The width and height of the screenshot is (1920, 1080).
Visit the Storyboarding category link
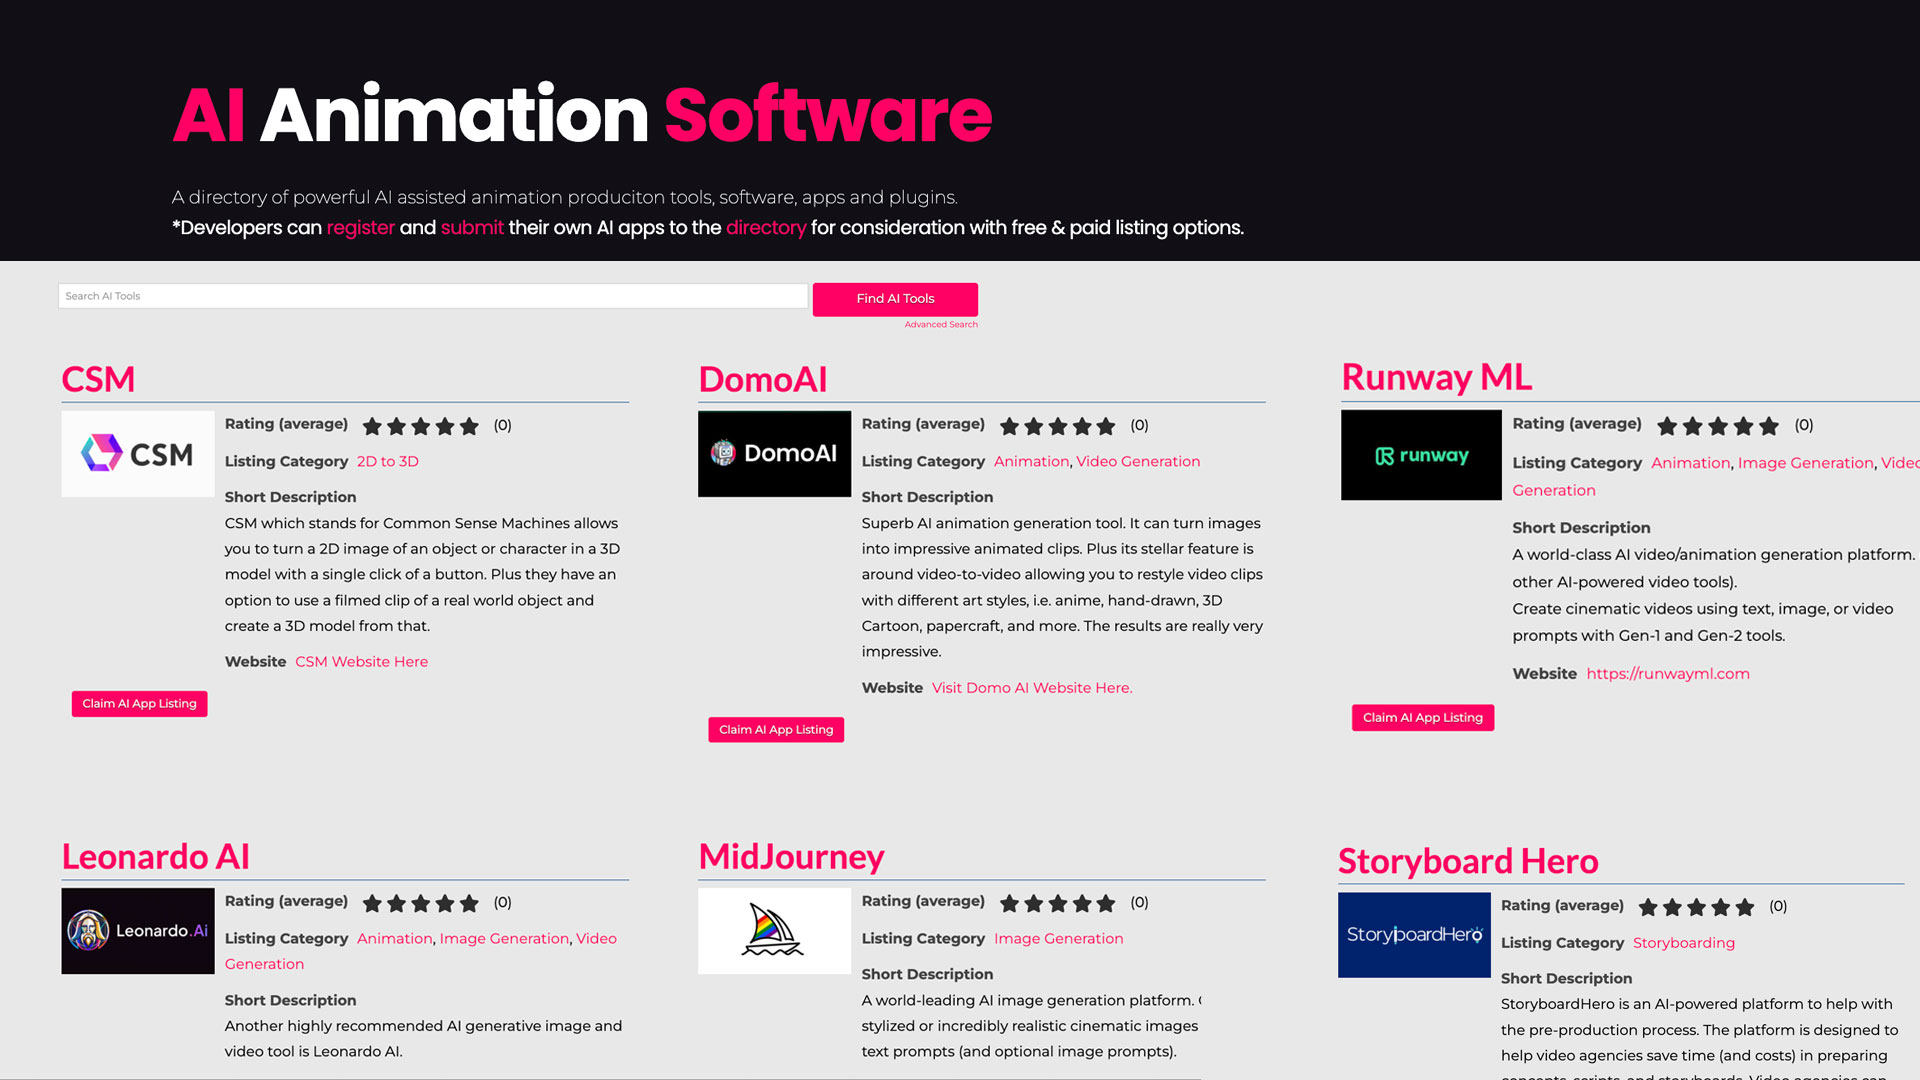[x=1684, y=942]
